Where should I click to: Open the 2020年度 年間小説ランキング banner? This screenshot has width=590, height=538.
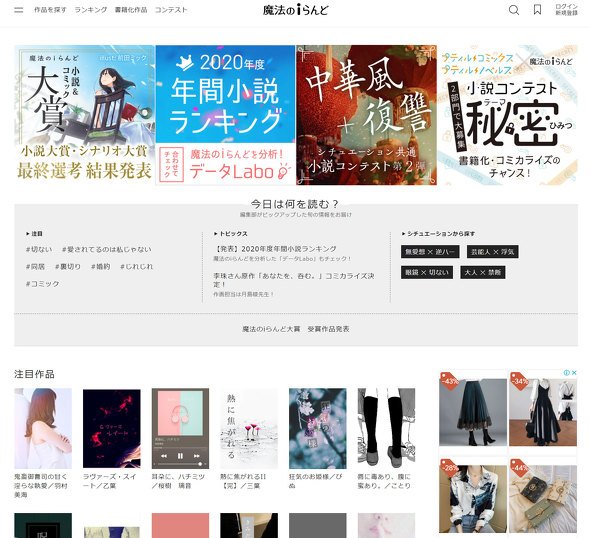pyautogui.click(x=225, y=115)
